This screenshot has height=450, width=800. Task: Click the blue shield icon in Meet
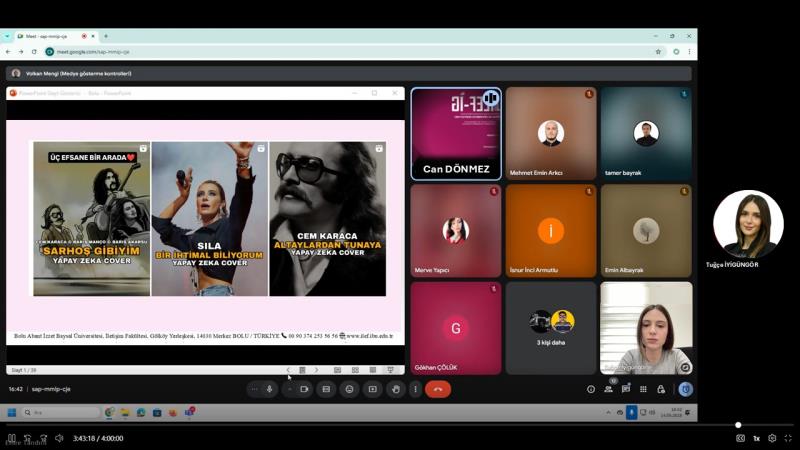(686, 389)
